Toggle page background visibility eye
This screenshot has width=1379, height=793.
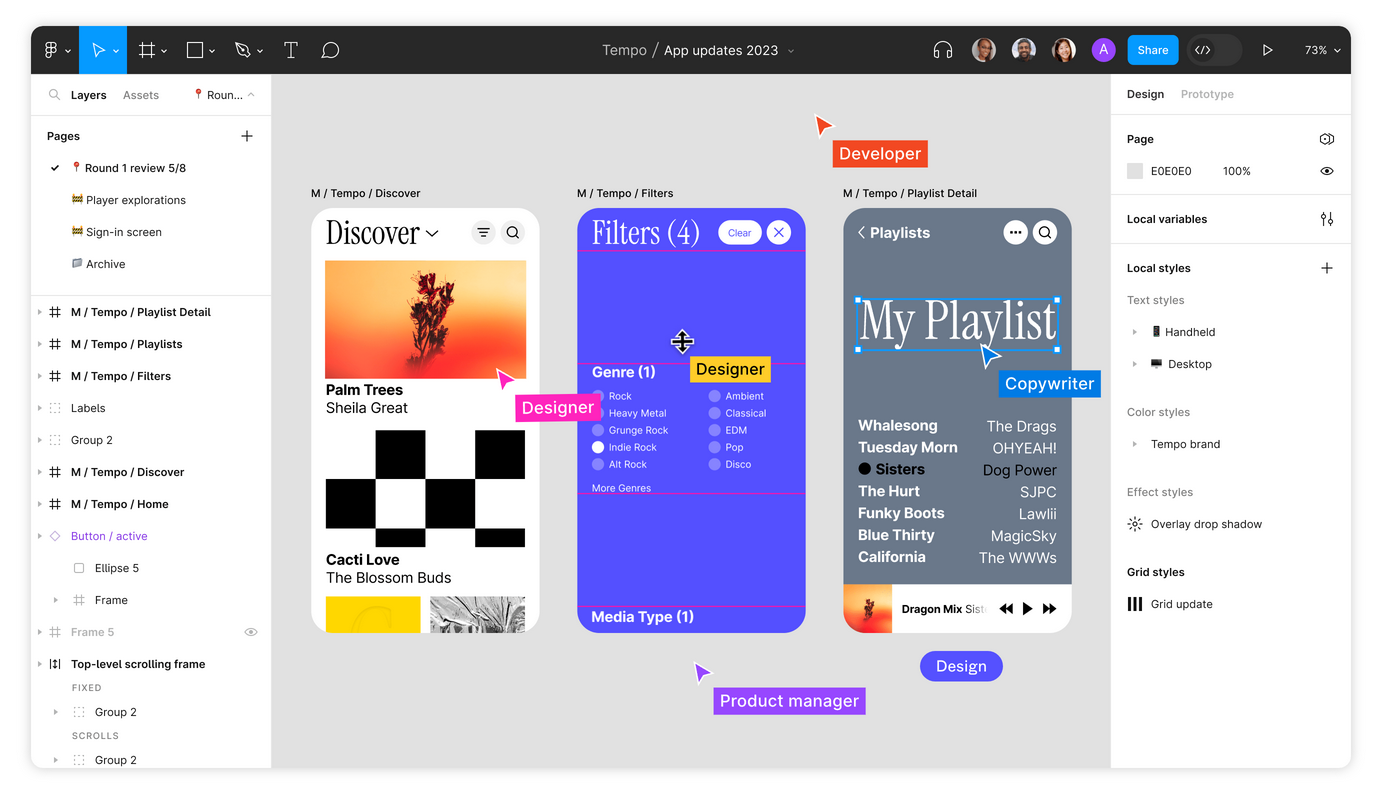point(1327,170)
